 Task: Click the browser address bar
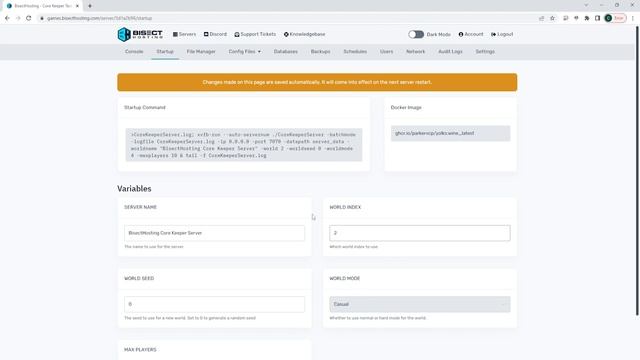tap(286, 18)
